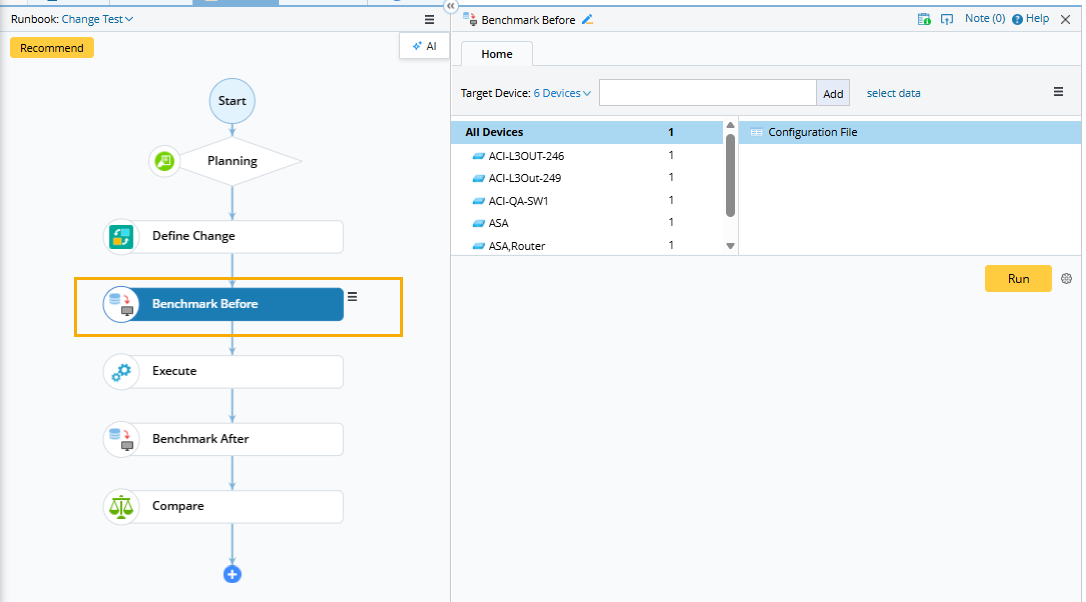
Task: Collapse the panel using double-chevron icon
Action: pyautogui.click(x=450, y=6)
